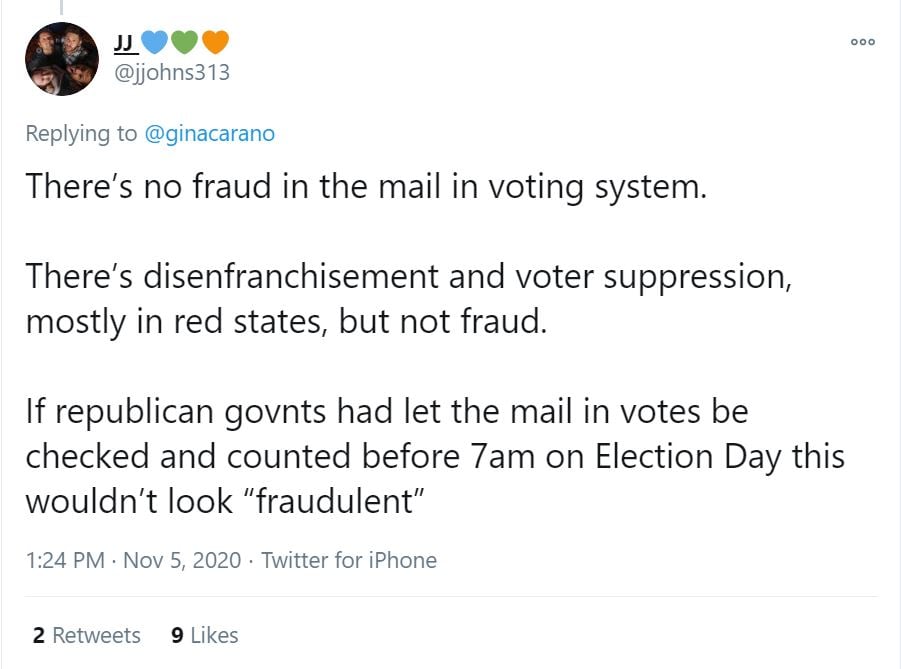
Task: Click the blue heart emoji beside JJ
Action: coord(153,42)
